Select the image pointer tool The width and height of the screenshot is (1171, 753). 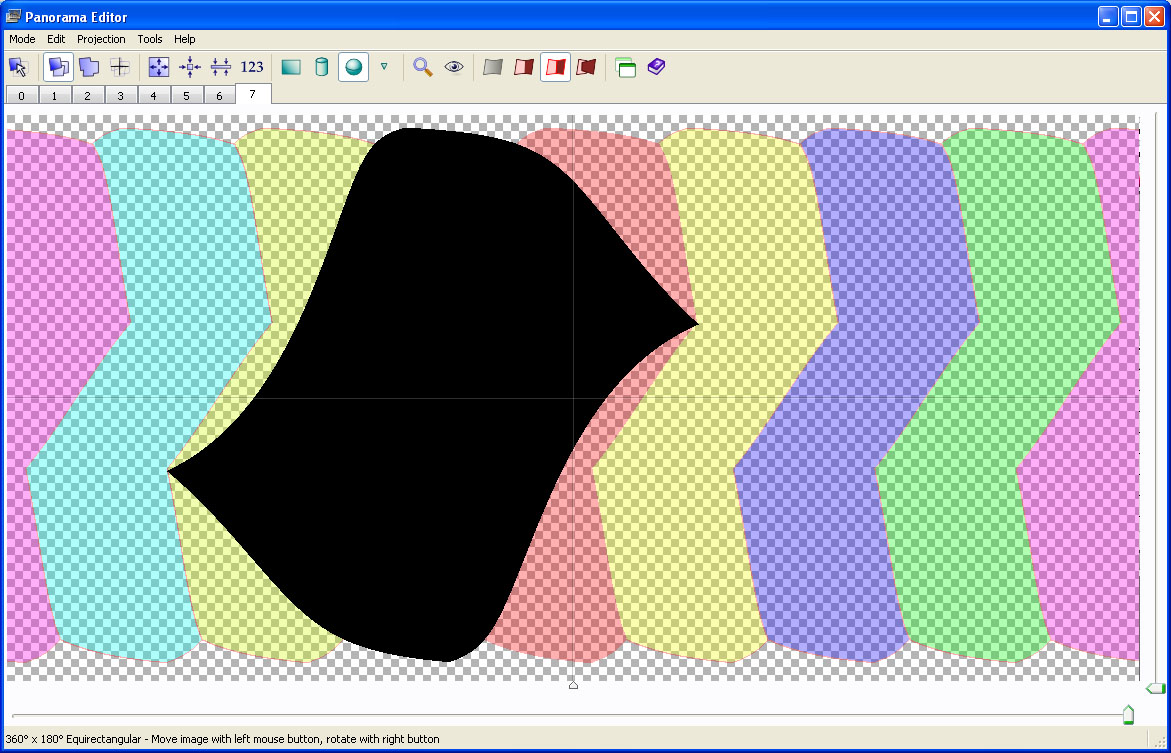18,67
